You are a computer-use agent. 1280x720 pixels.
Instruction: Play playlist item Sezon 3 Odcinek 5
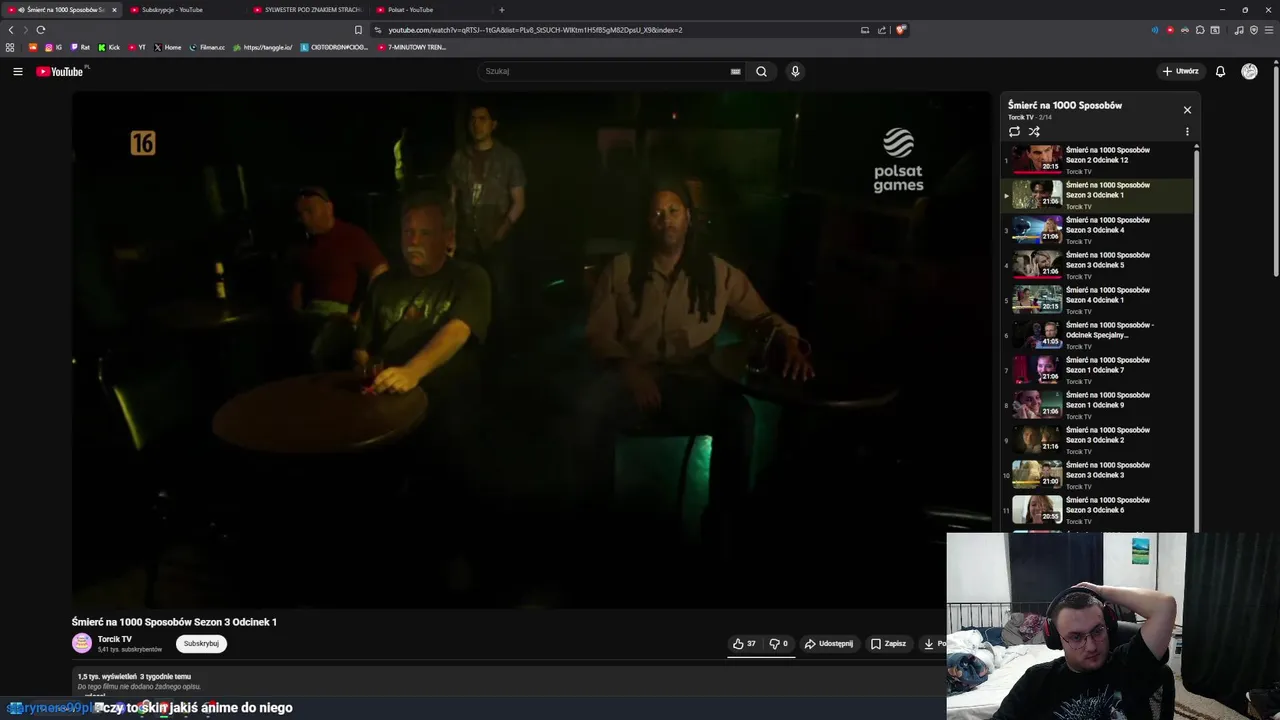(x=1097, y=265)
